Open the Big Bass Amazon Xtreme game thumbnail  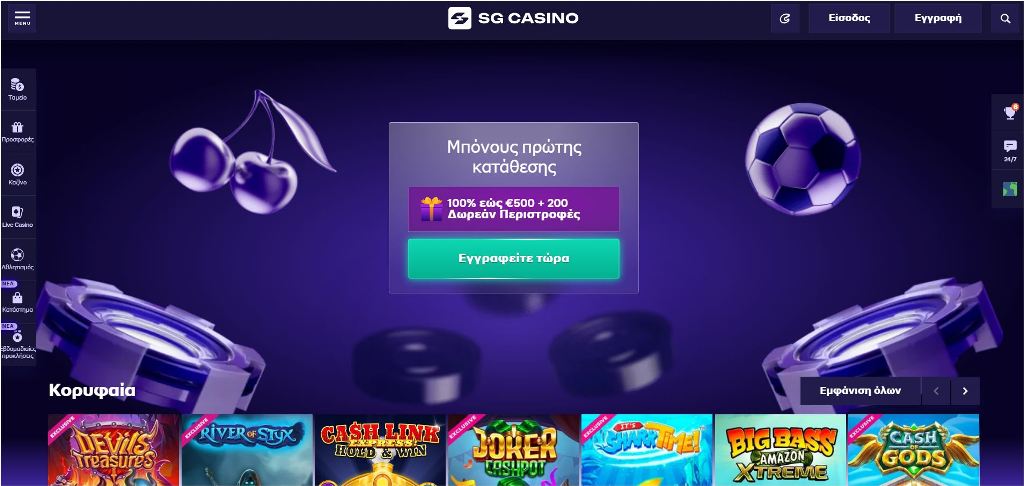[x=780, y=450]
